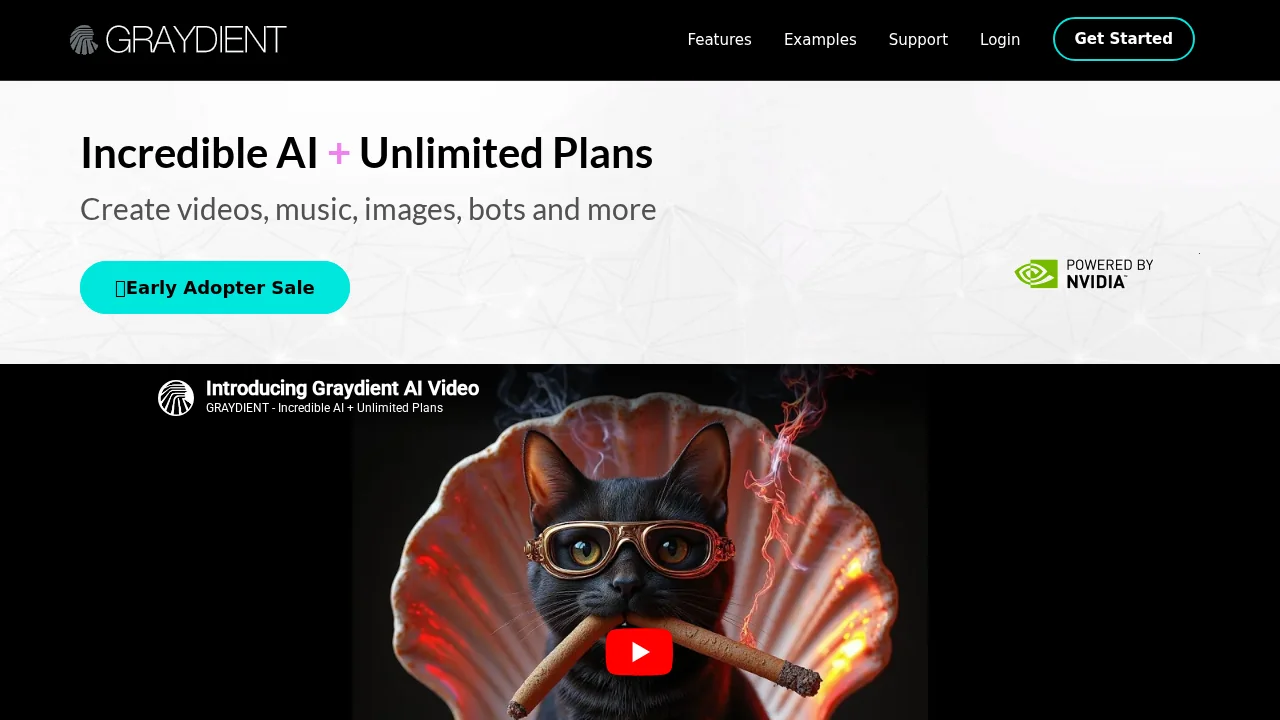Open the Examples menu item
1280x720 pixels.
point(820,40)
